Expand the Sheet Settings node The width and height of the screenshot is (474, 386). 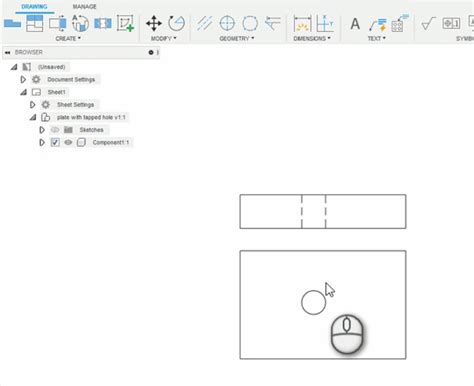[x=32, y=105]
